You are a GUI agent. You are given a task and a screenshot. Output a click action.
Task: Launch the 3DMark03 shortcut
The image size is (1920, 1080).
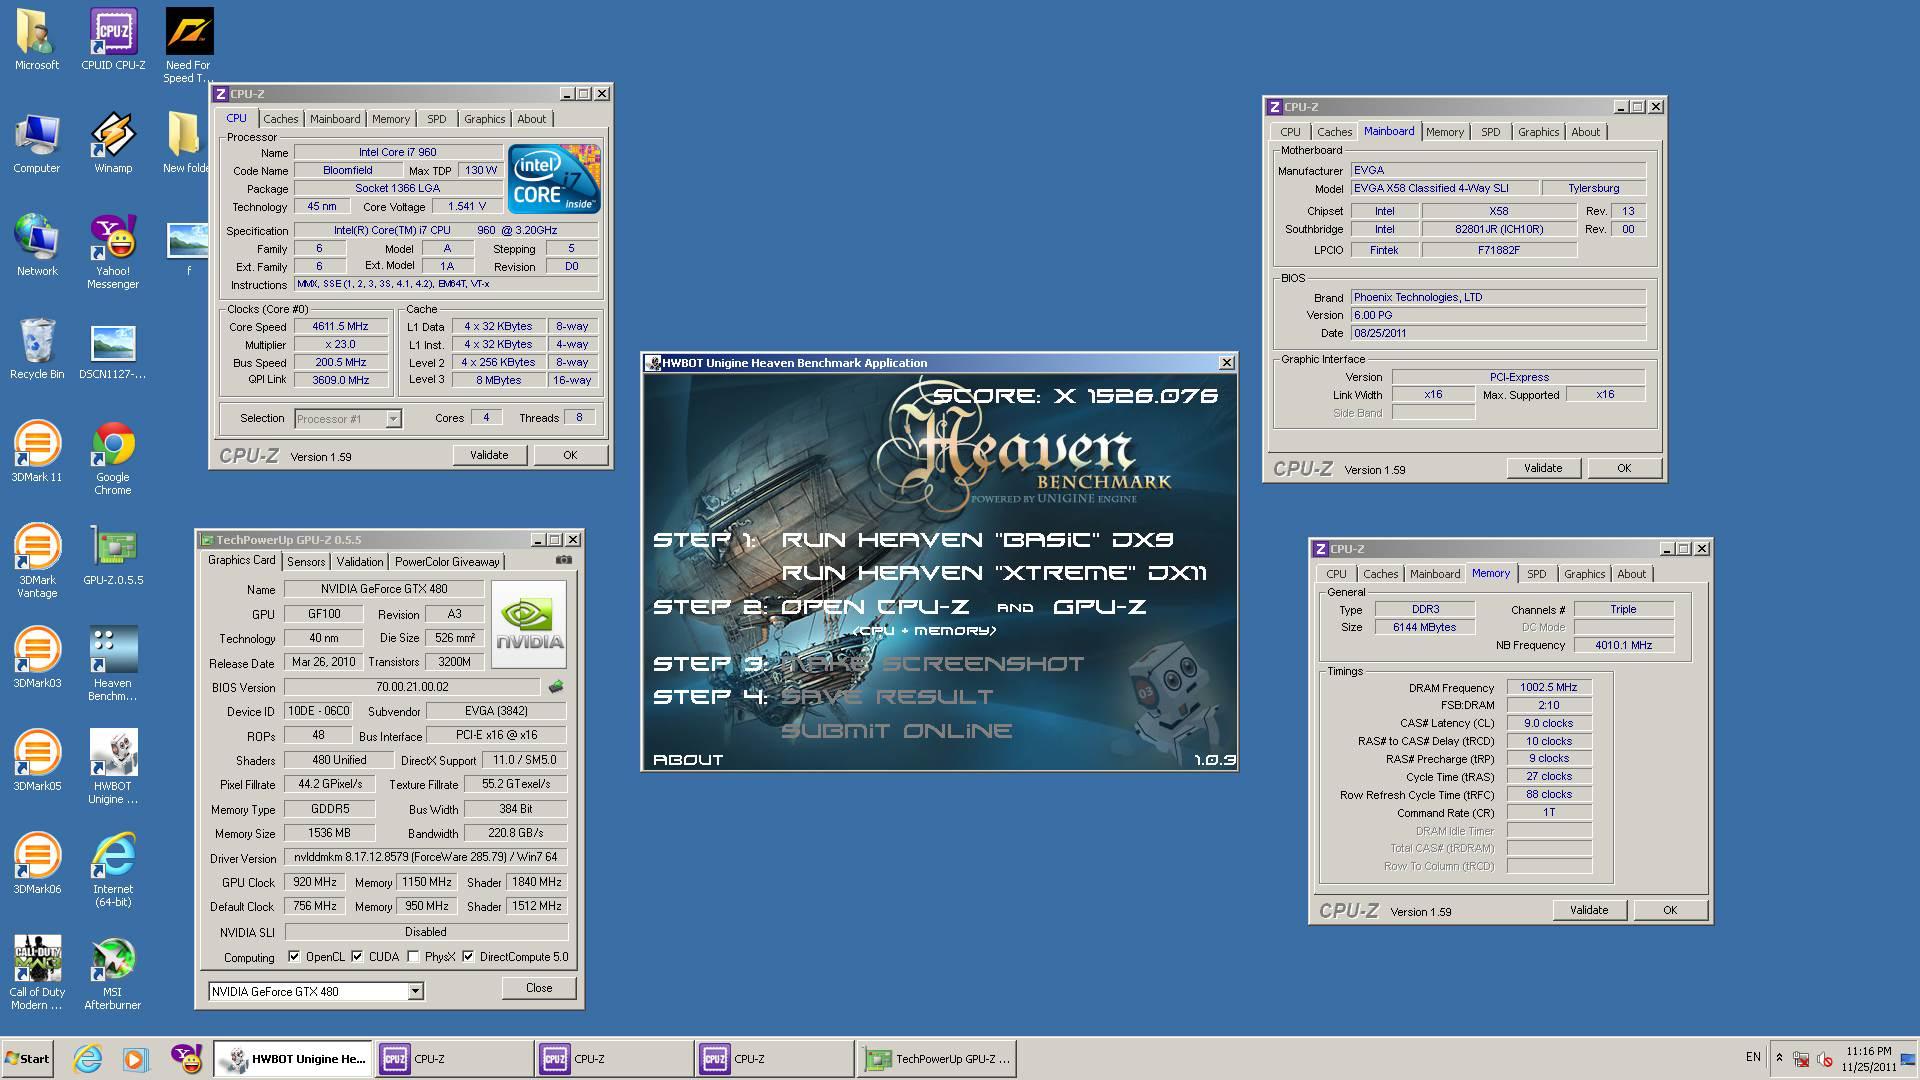[x=37, y=658]
